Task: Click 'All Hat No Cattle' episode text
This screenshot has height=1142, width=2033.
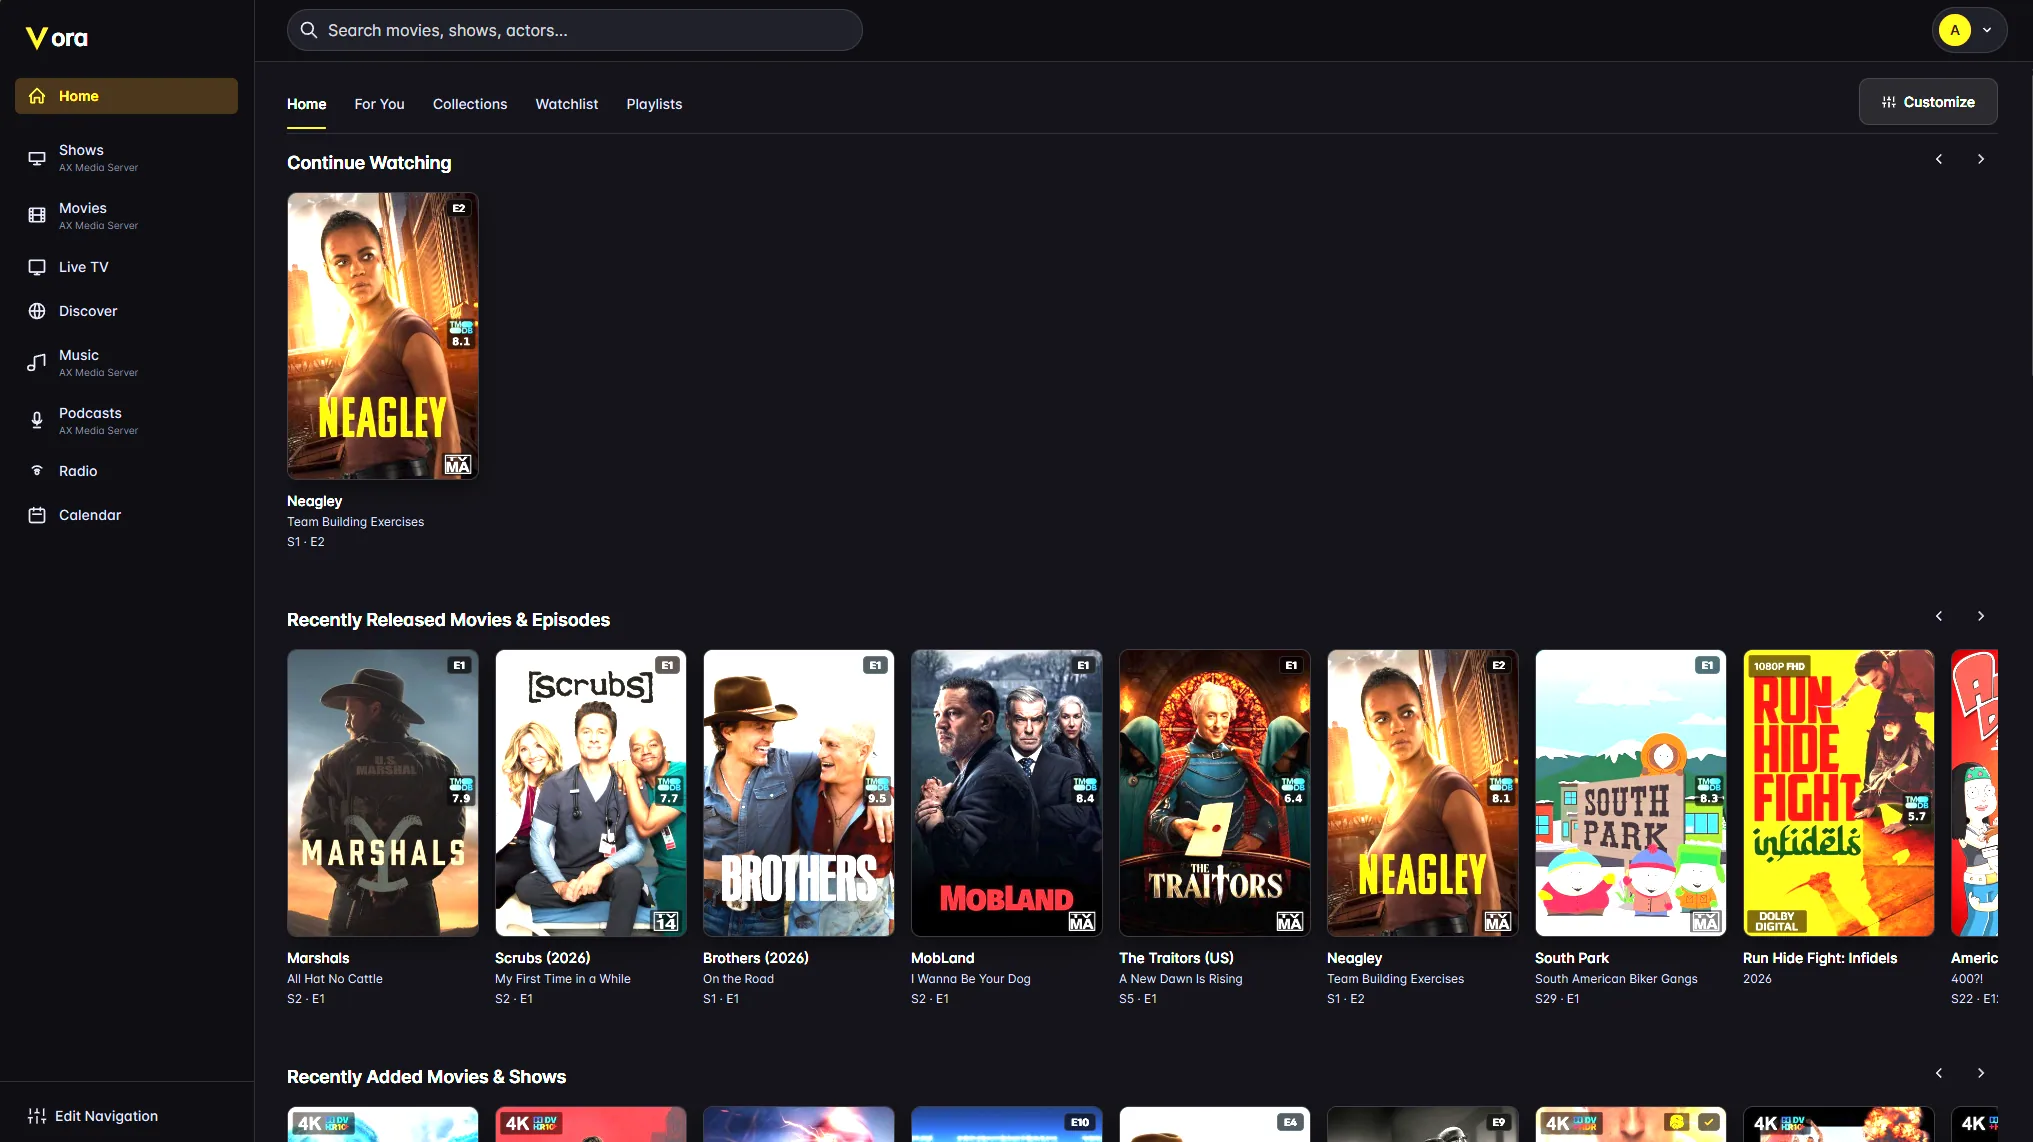Action: [335, 979]
